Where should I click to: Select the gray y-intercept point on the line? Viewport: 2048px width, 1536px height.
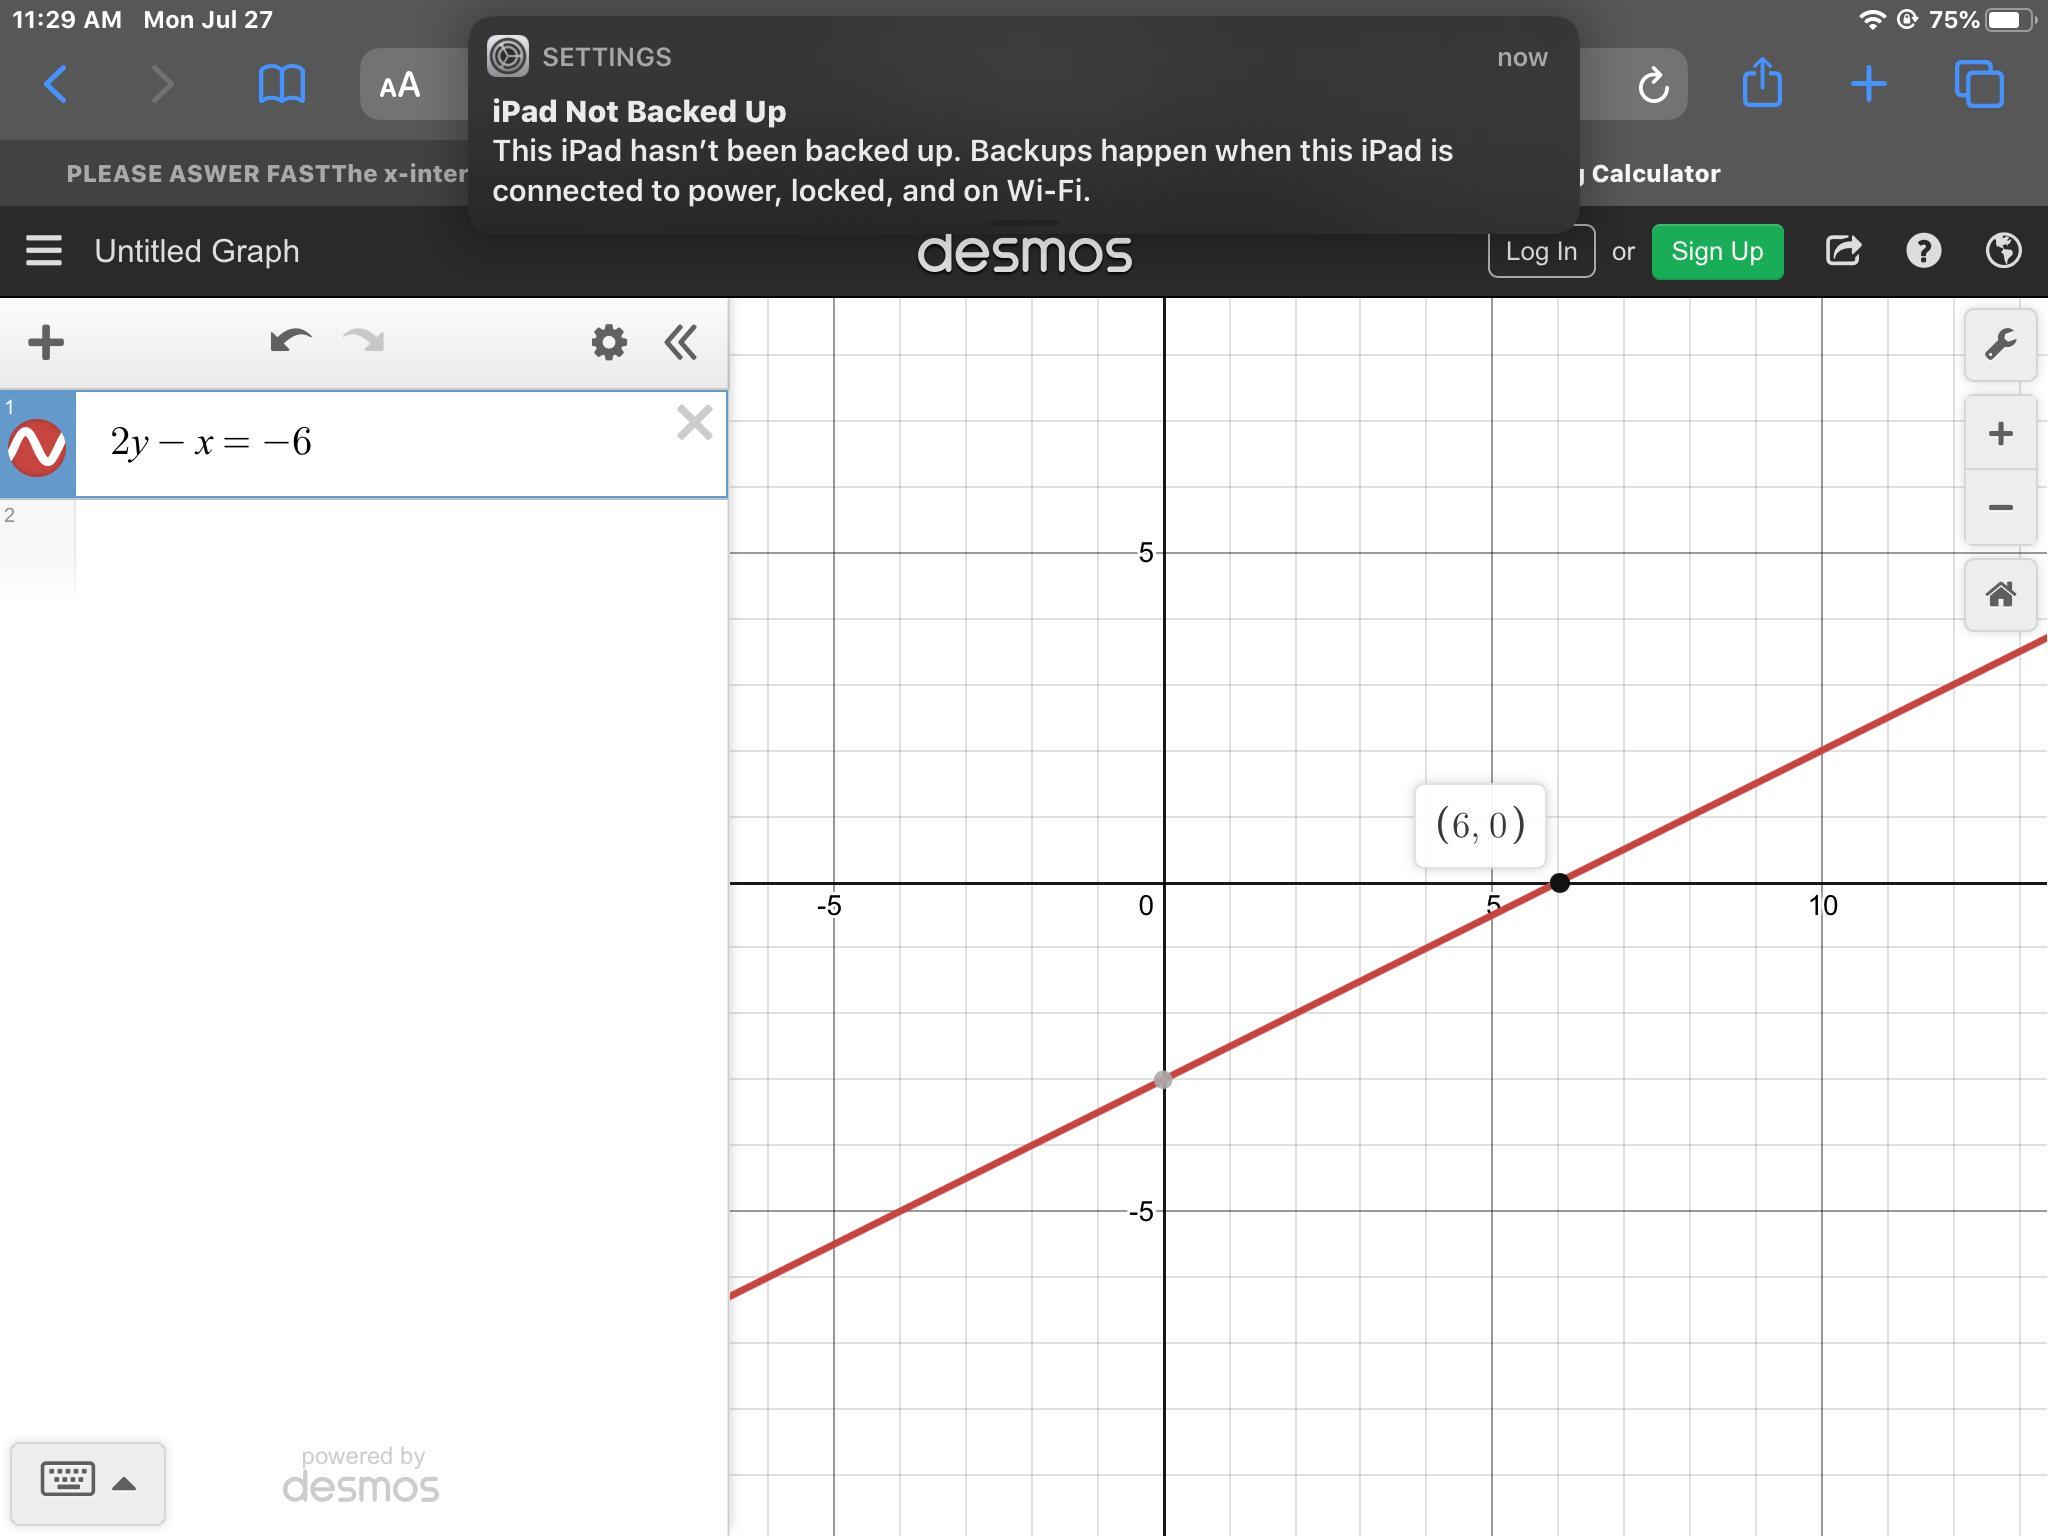[x=1163, y=1080]
